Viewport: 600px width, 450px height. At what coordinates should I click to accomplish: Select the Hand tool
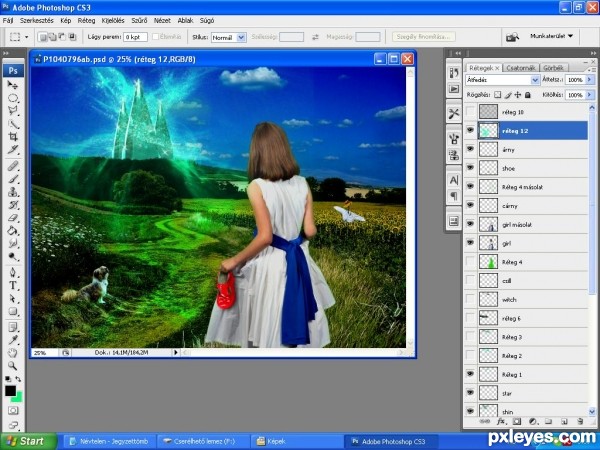[13, 353]
